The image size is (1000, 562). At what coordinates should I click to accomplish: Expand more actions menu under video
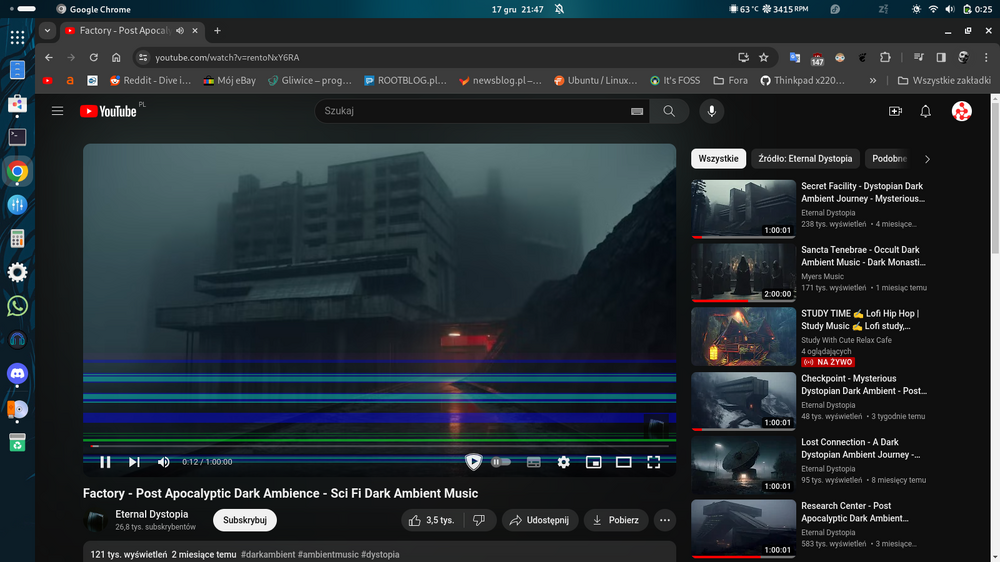665,520
